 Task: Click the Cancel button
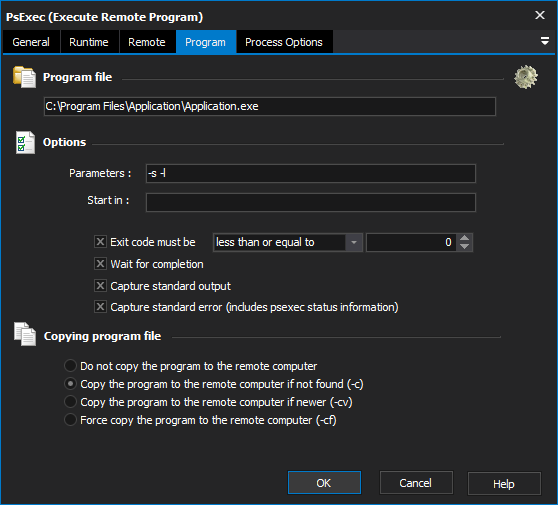[x=416, y=483]
